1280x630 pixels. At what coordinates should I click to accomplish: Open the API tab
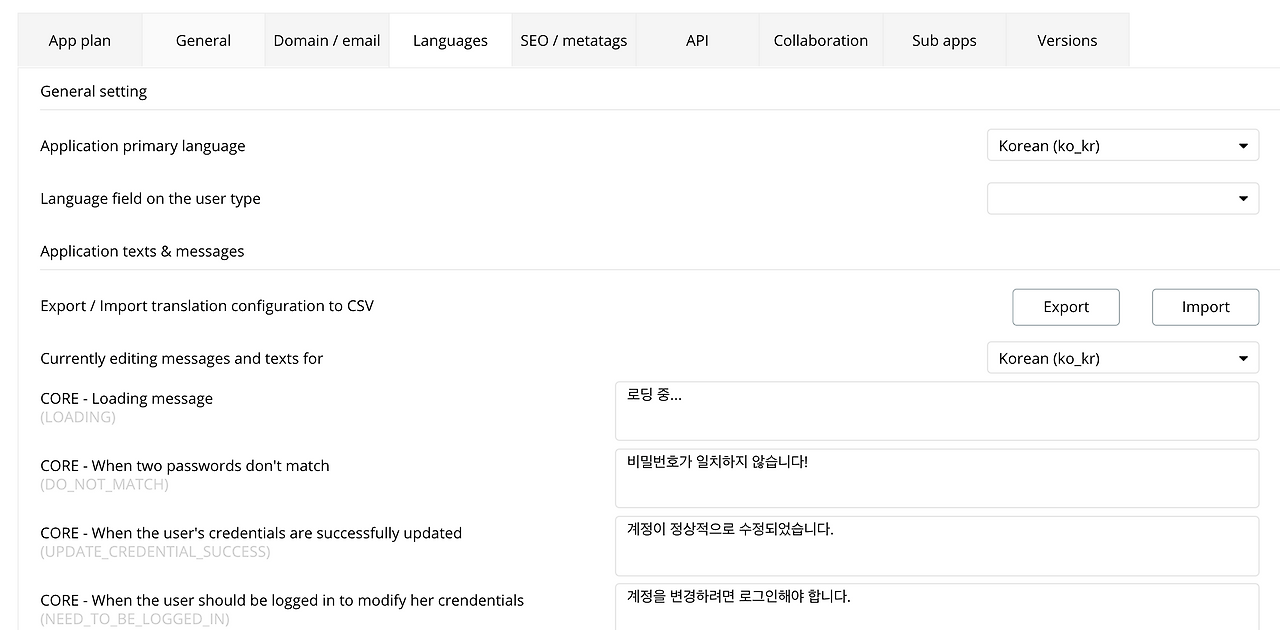point(697,40)
